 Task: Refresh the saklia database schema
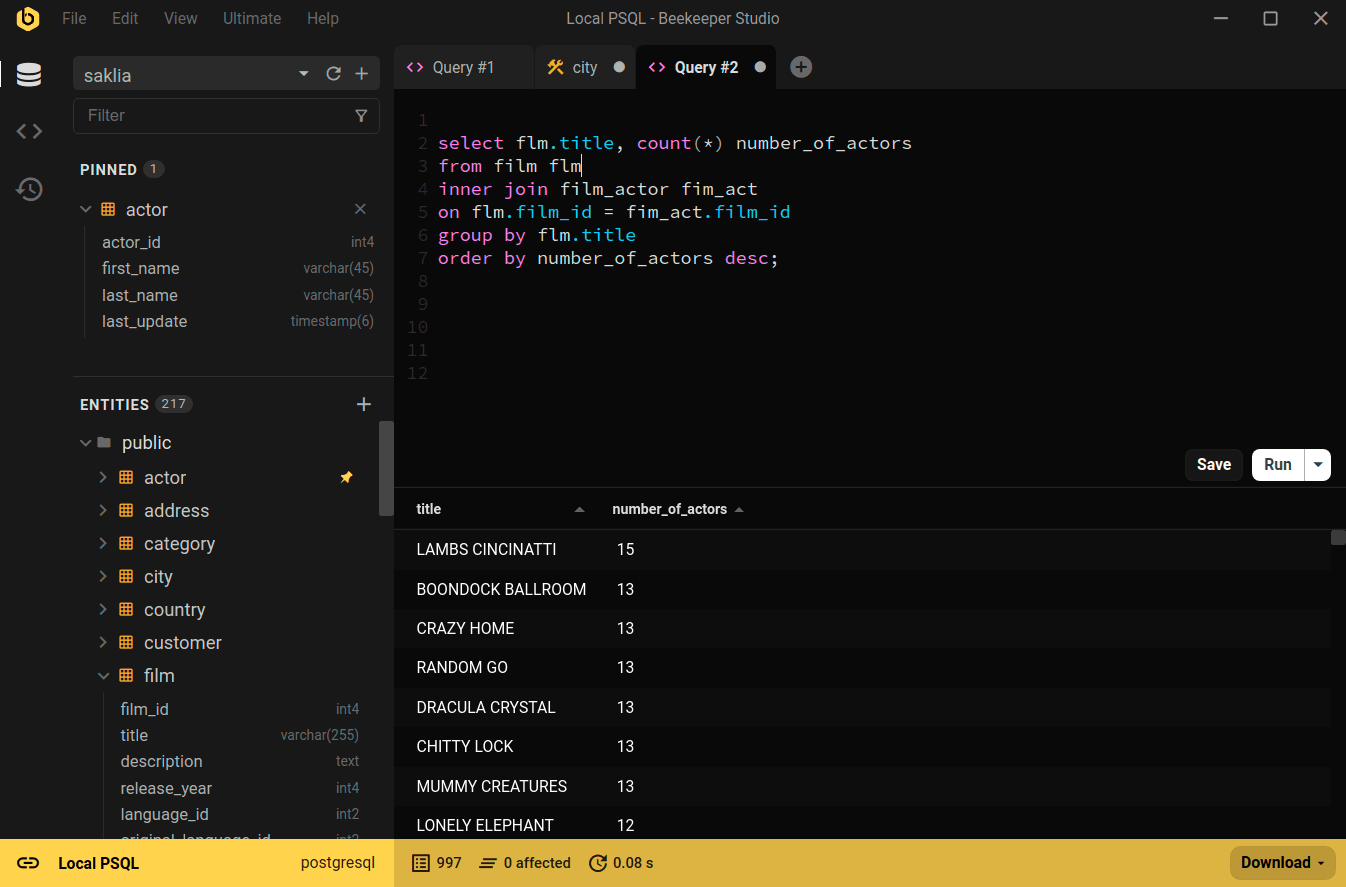click(333, 74)
